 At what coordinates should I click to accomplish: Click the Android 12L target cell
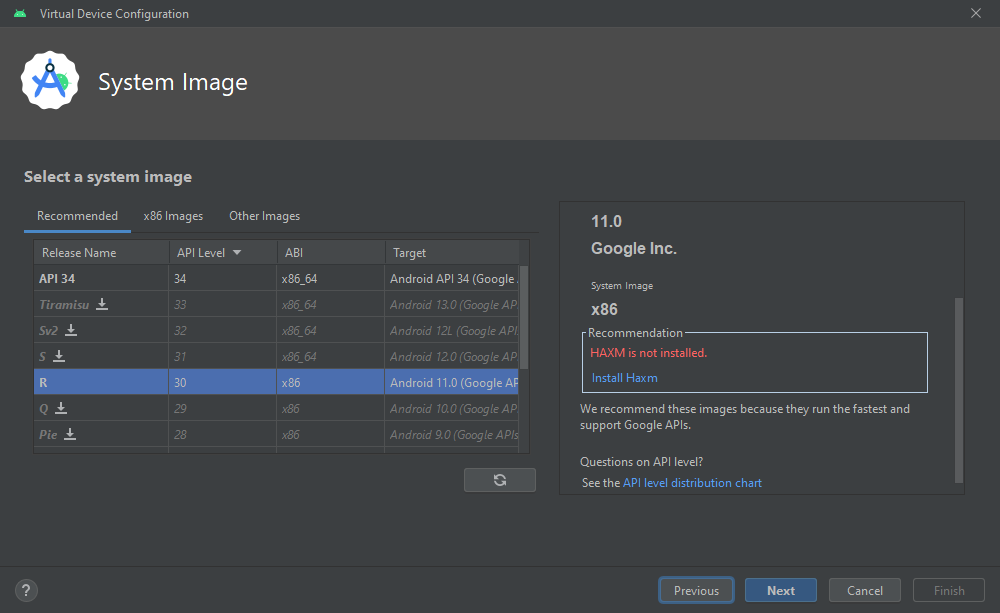click(452, 330)
